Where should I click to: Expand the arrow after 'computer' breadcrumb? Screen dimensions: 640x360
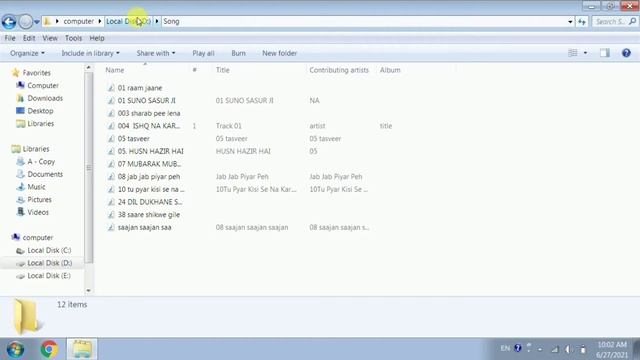pyautogui.click(x=100, y=21)
